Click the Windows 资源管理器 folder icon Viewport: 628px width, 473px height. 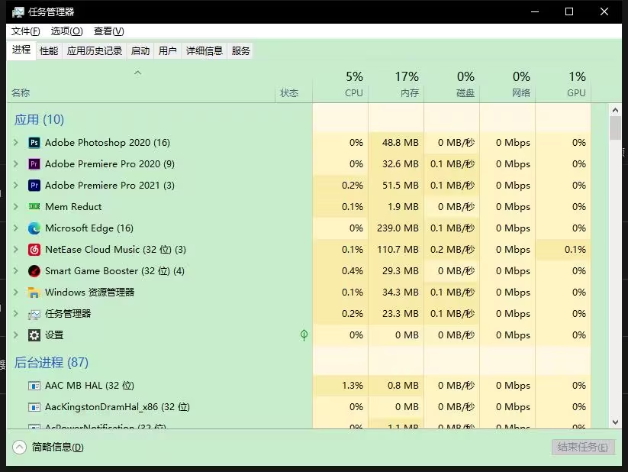(34, 292)
